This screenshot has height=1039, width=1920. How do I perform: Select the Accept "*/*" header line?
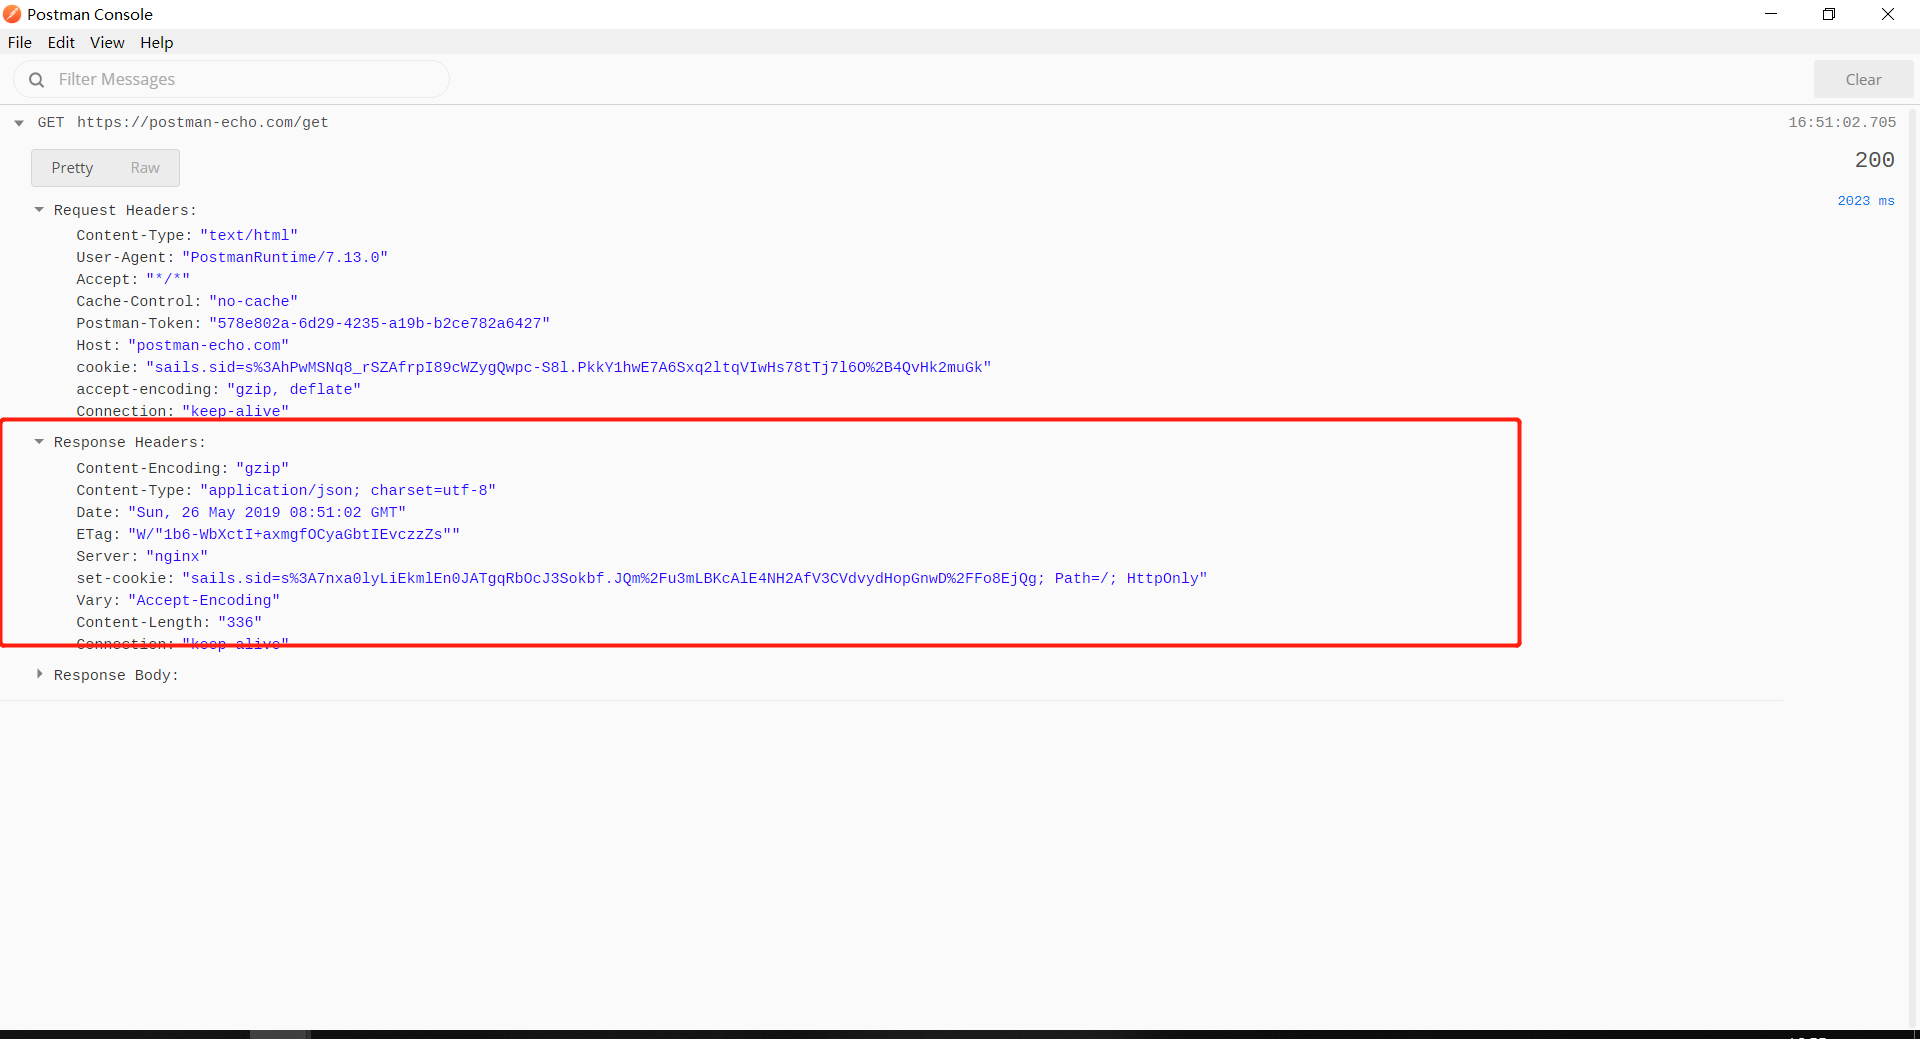(133, 279)
